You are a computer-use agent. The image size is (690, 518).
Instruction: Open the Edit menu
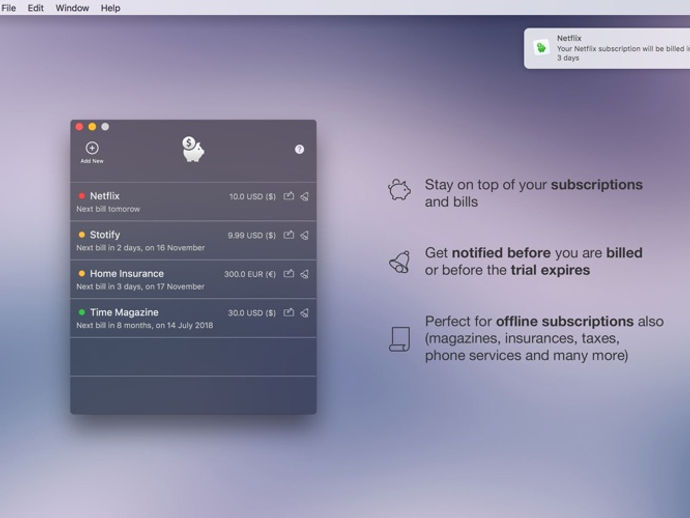click(36, 8)
